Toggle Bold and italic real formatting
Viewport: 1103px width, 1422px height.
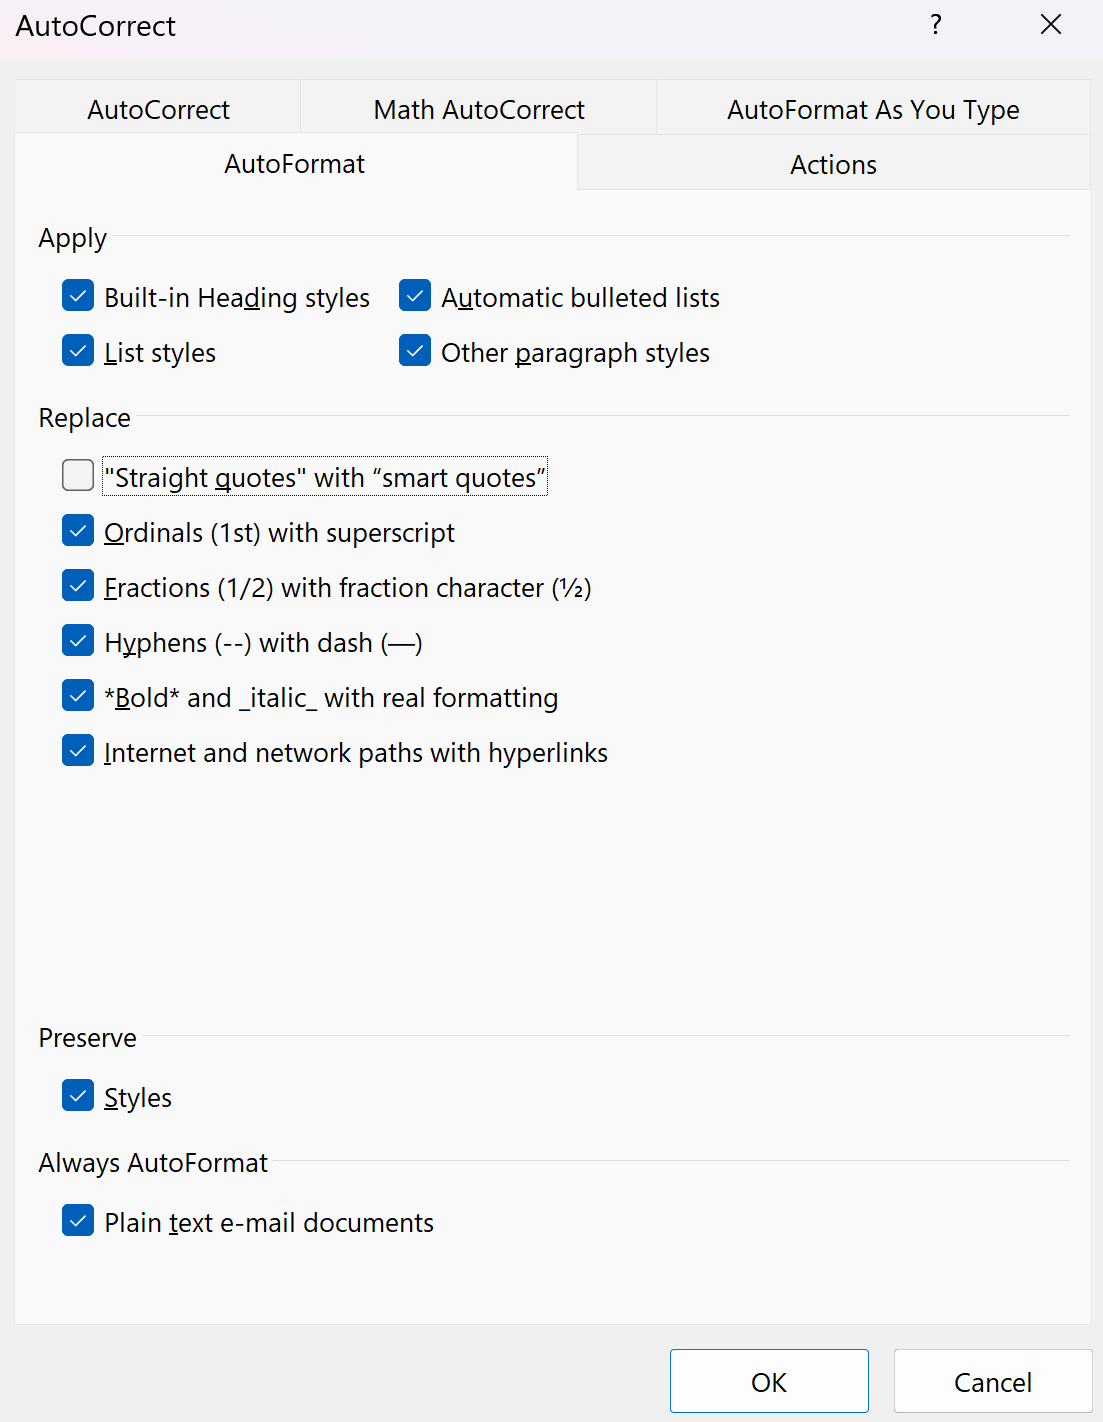[x=78, y=697]
